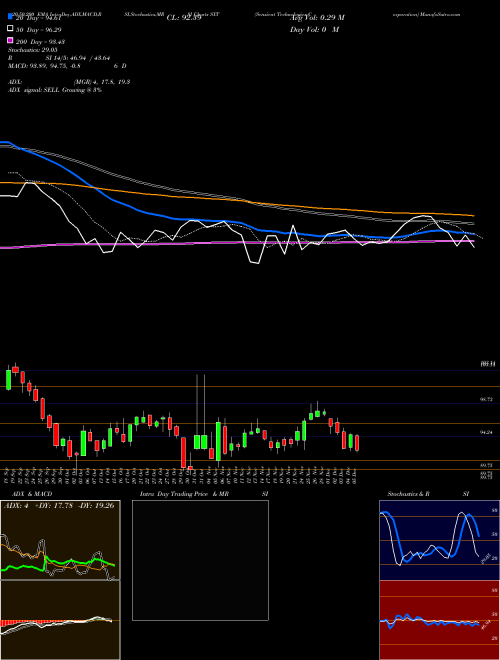Open the ADX indicator mini chart
Viewport: 500px width, 660px height.
(60, 540)
